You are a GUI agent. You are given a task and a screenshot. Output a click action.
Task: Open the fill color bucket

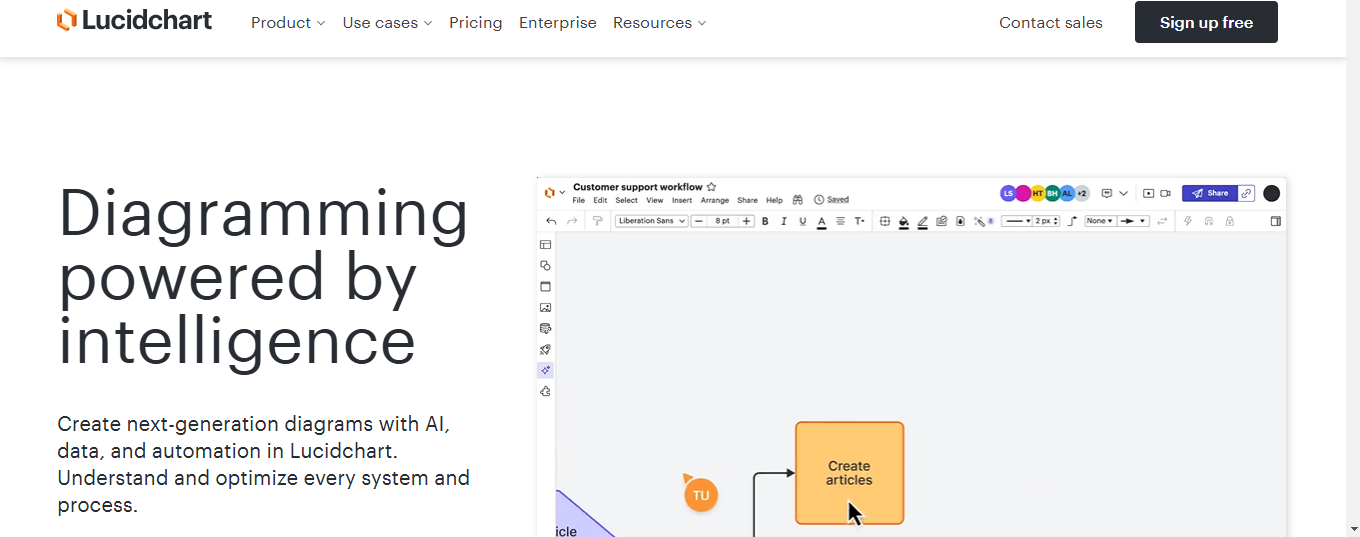pos(904,222)
